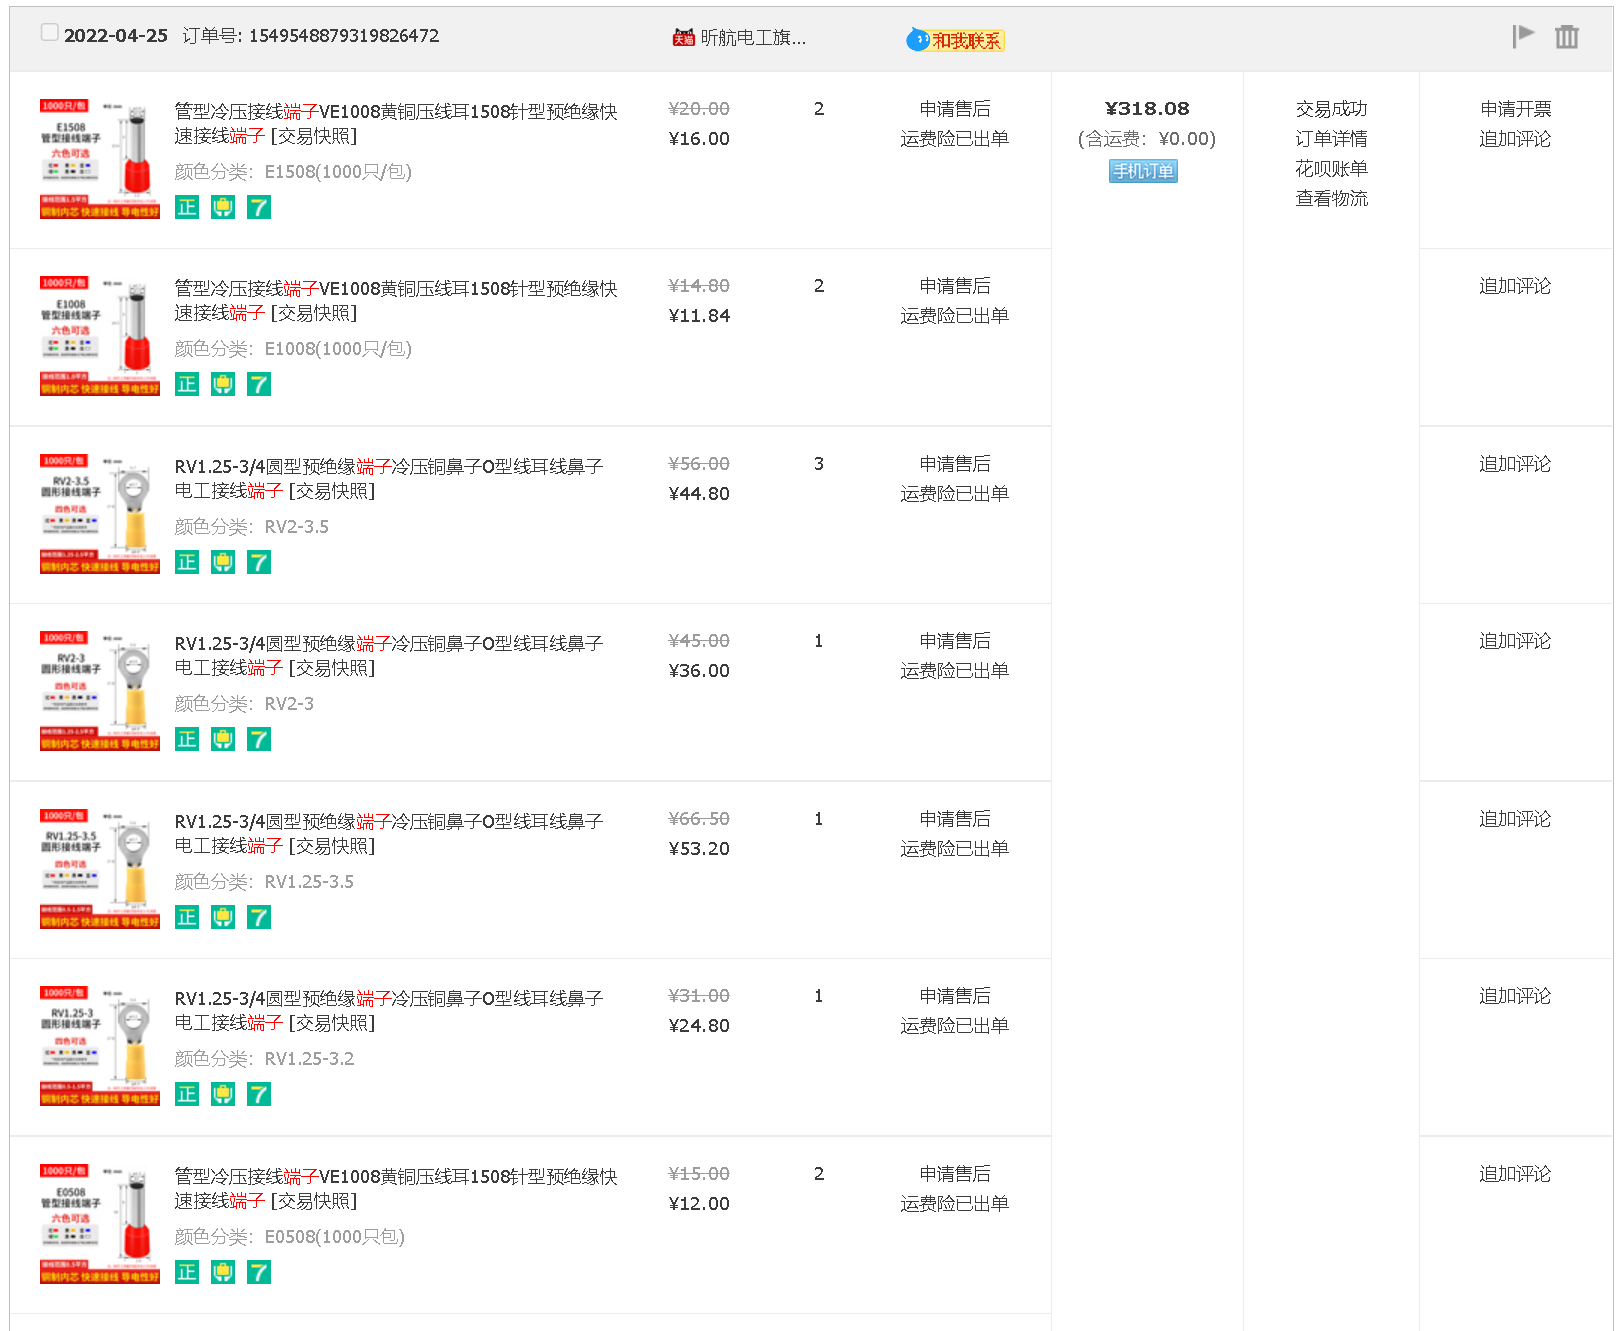Click the Tmall cat icon beside the shop name
The width and height of the screenshot is (1618, 1331).
pos(683,38)
